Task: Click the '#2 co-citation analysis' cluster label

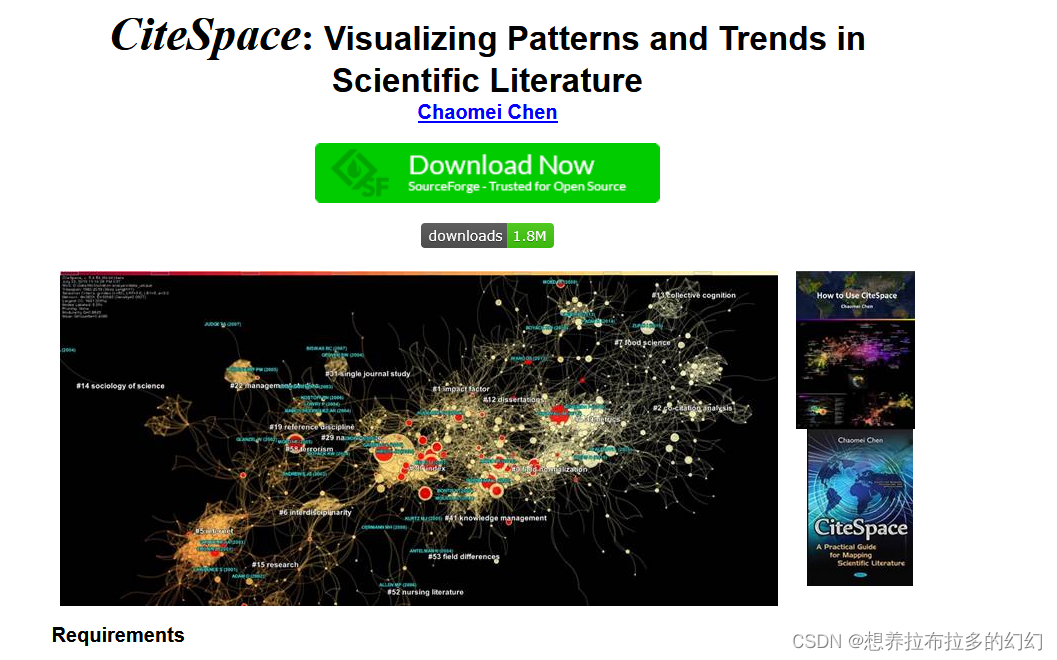Action: click(x=692, y=408)
